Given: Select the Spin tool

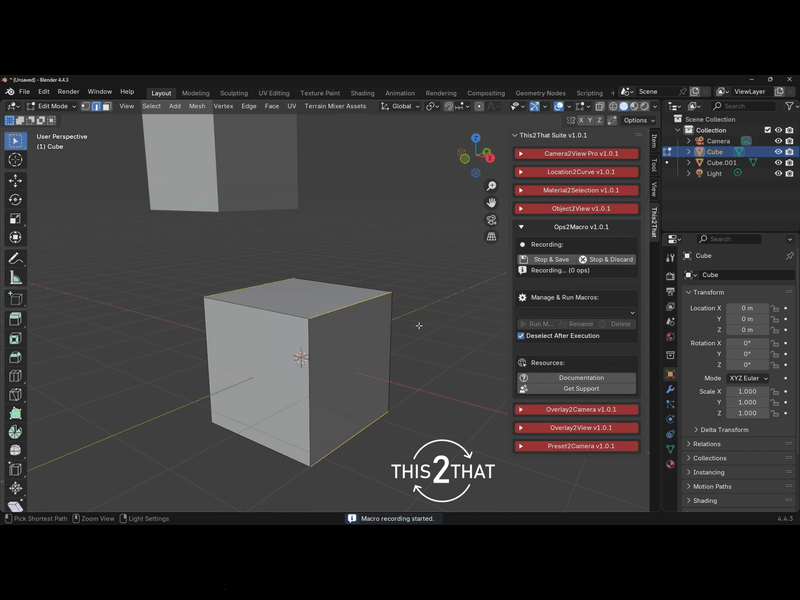Looking at the screenshot, I should 15,432.
